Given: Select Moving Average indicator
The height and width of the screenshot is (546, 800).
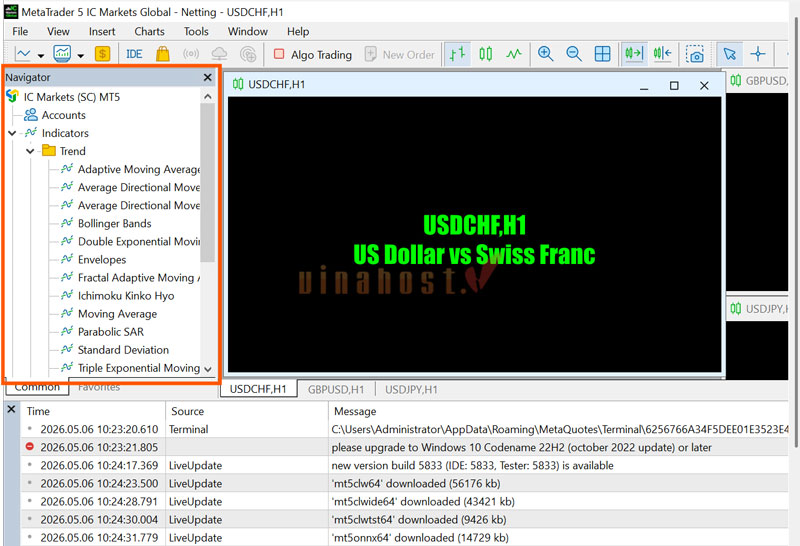Looking at the screenshot, I should click(117, 314).
